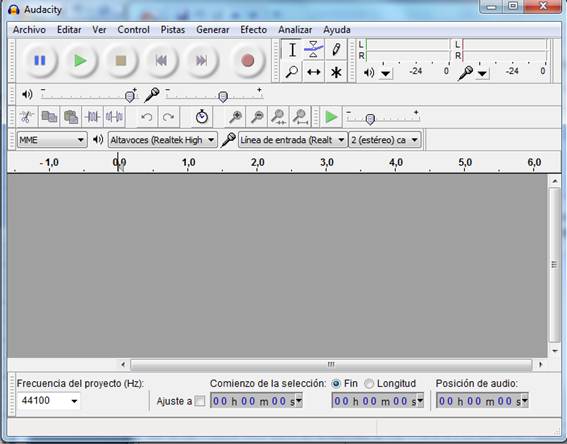Click the Fit Selection zoom icon
Image resolution: width=567 pixels, height=444 pixels.
[278, 117]
